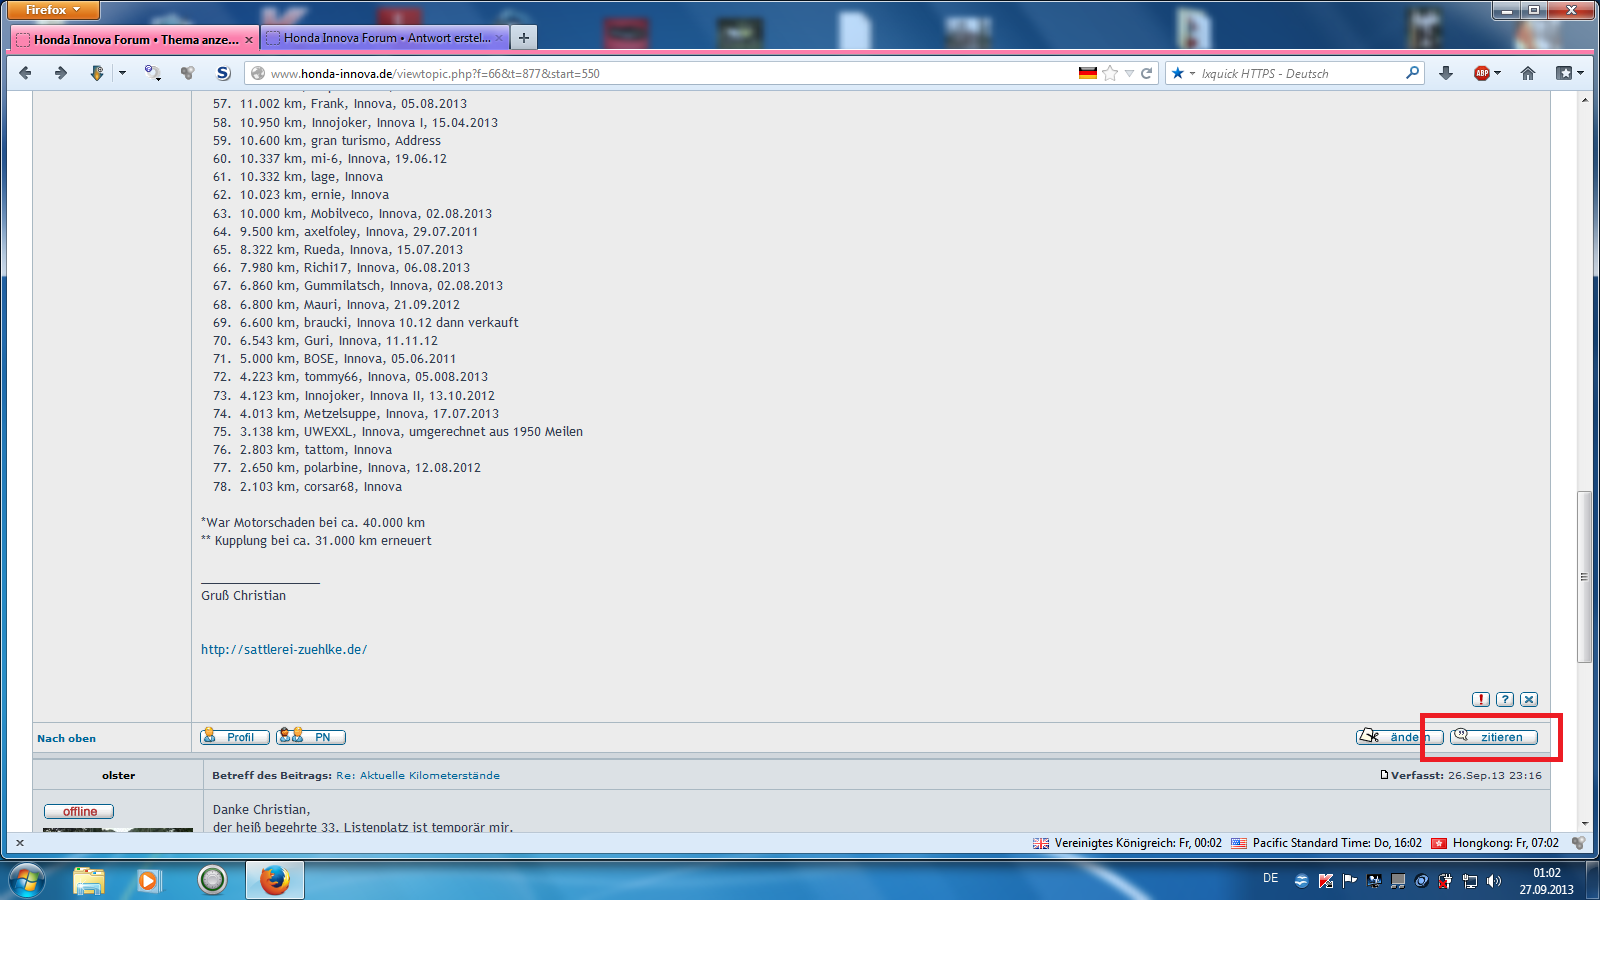Click the search magnifier in search box
1600x972 pixels.
click(x=1412, y=73)
